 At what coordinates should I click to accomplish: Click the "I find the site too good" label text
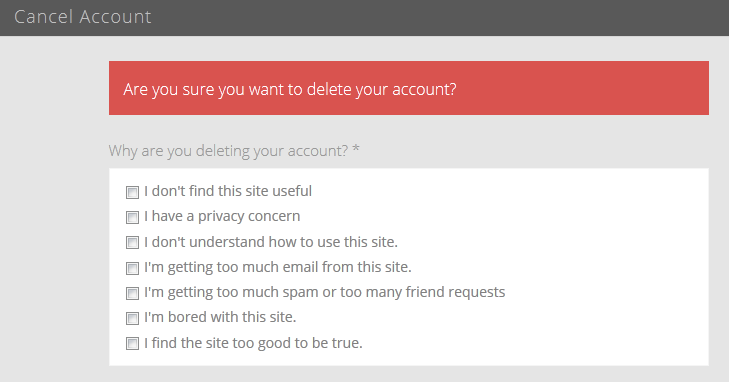(x=253, y=343)
